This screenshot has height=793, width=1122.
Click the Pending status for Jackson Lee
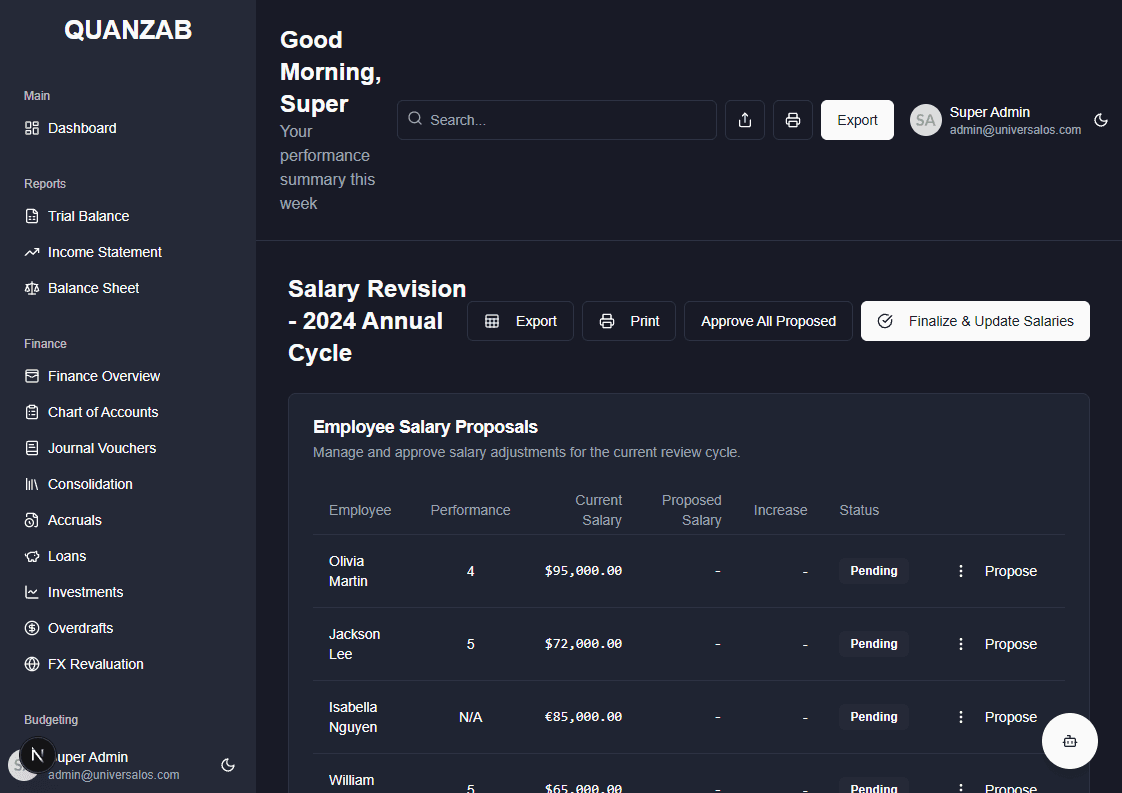coord(874,644)
